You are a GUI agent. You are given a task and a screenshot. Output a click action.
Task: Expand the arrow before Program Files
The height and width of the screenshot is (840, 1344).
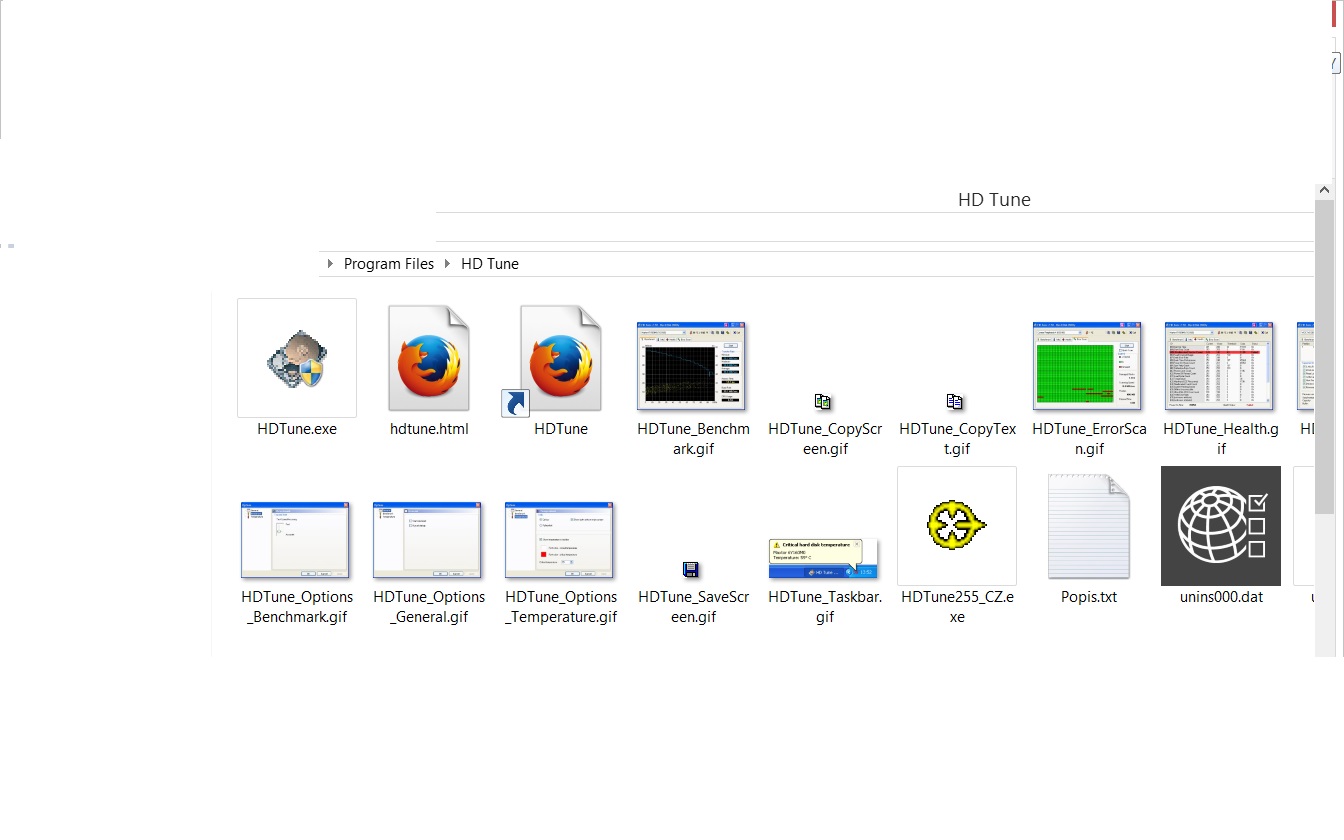click(x=331, y=264)
